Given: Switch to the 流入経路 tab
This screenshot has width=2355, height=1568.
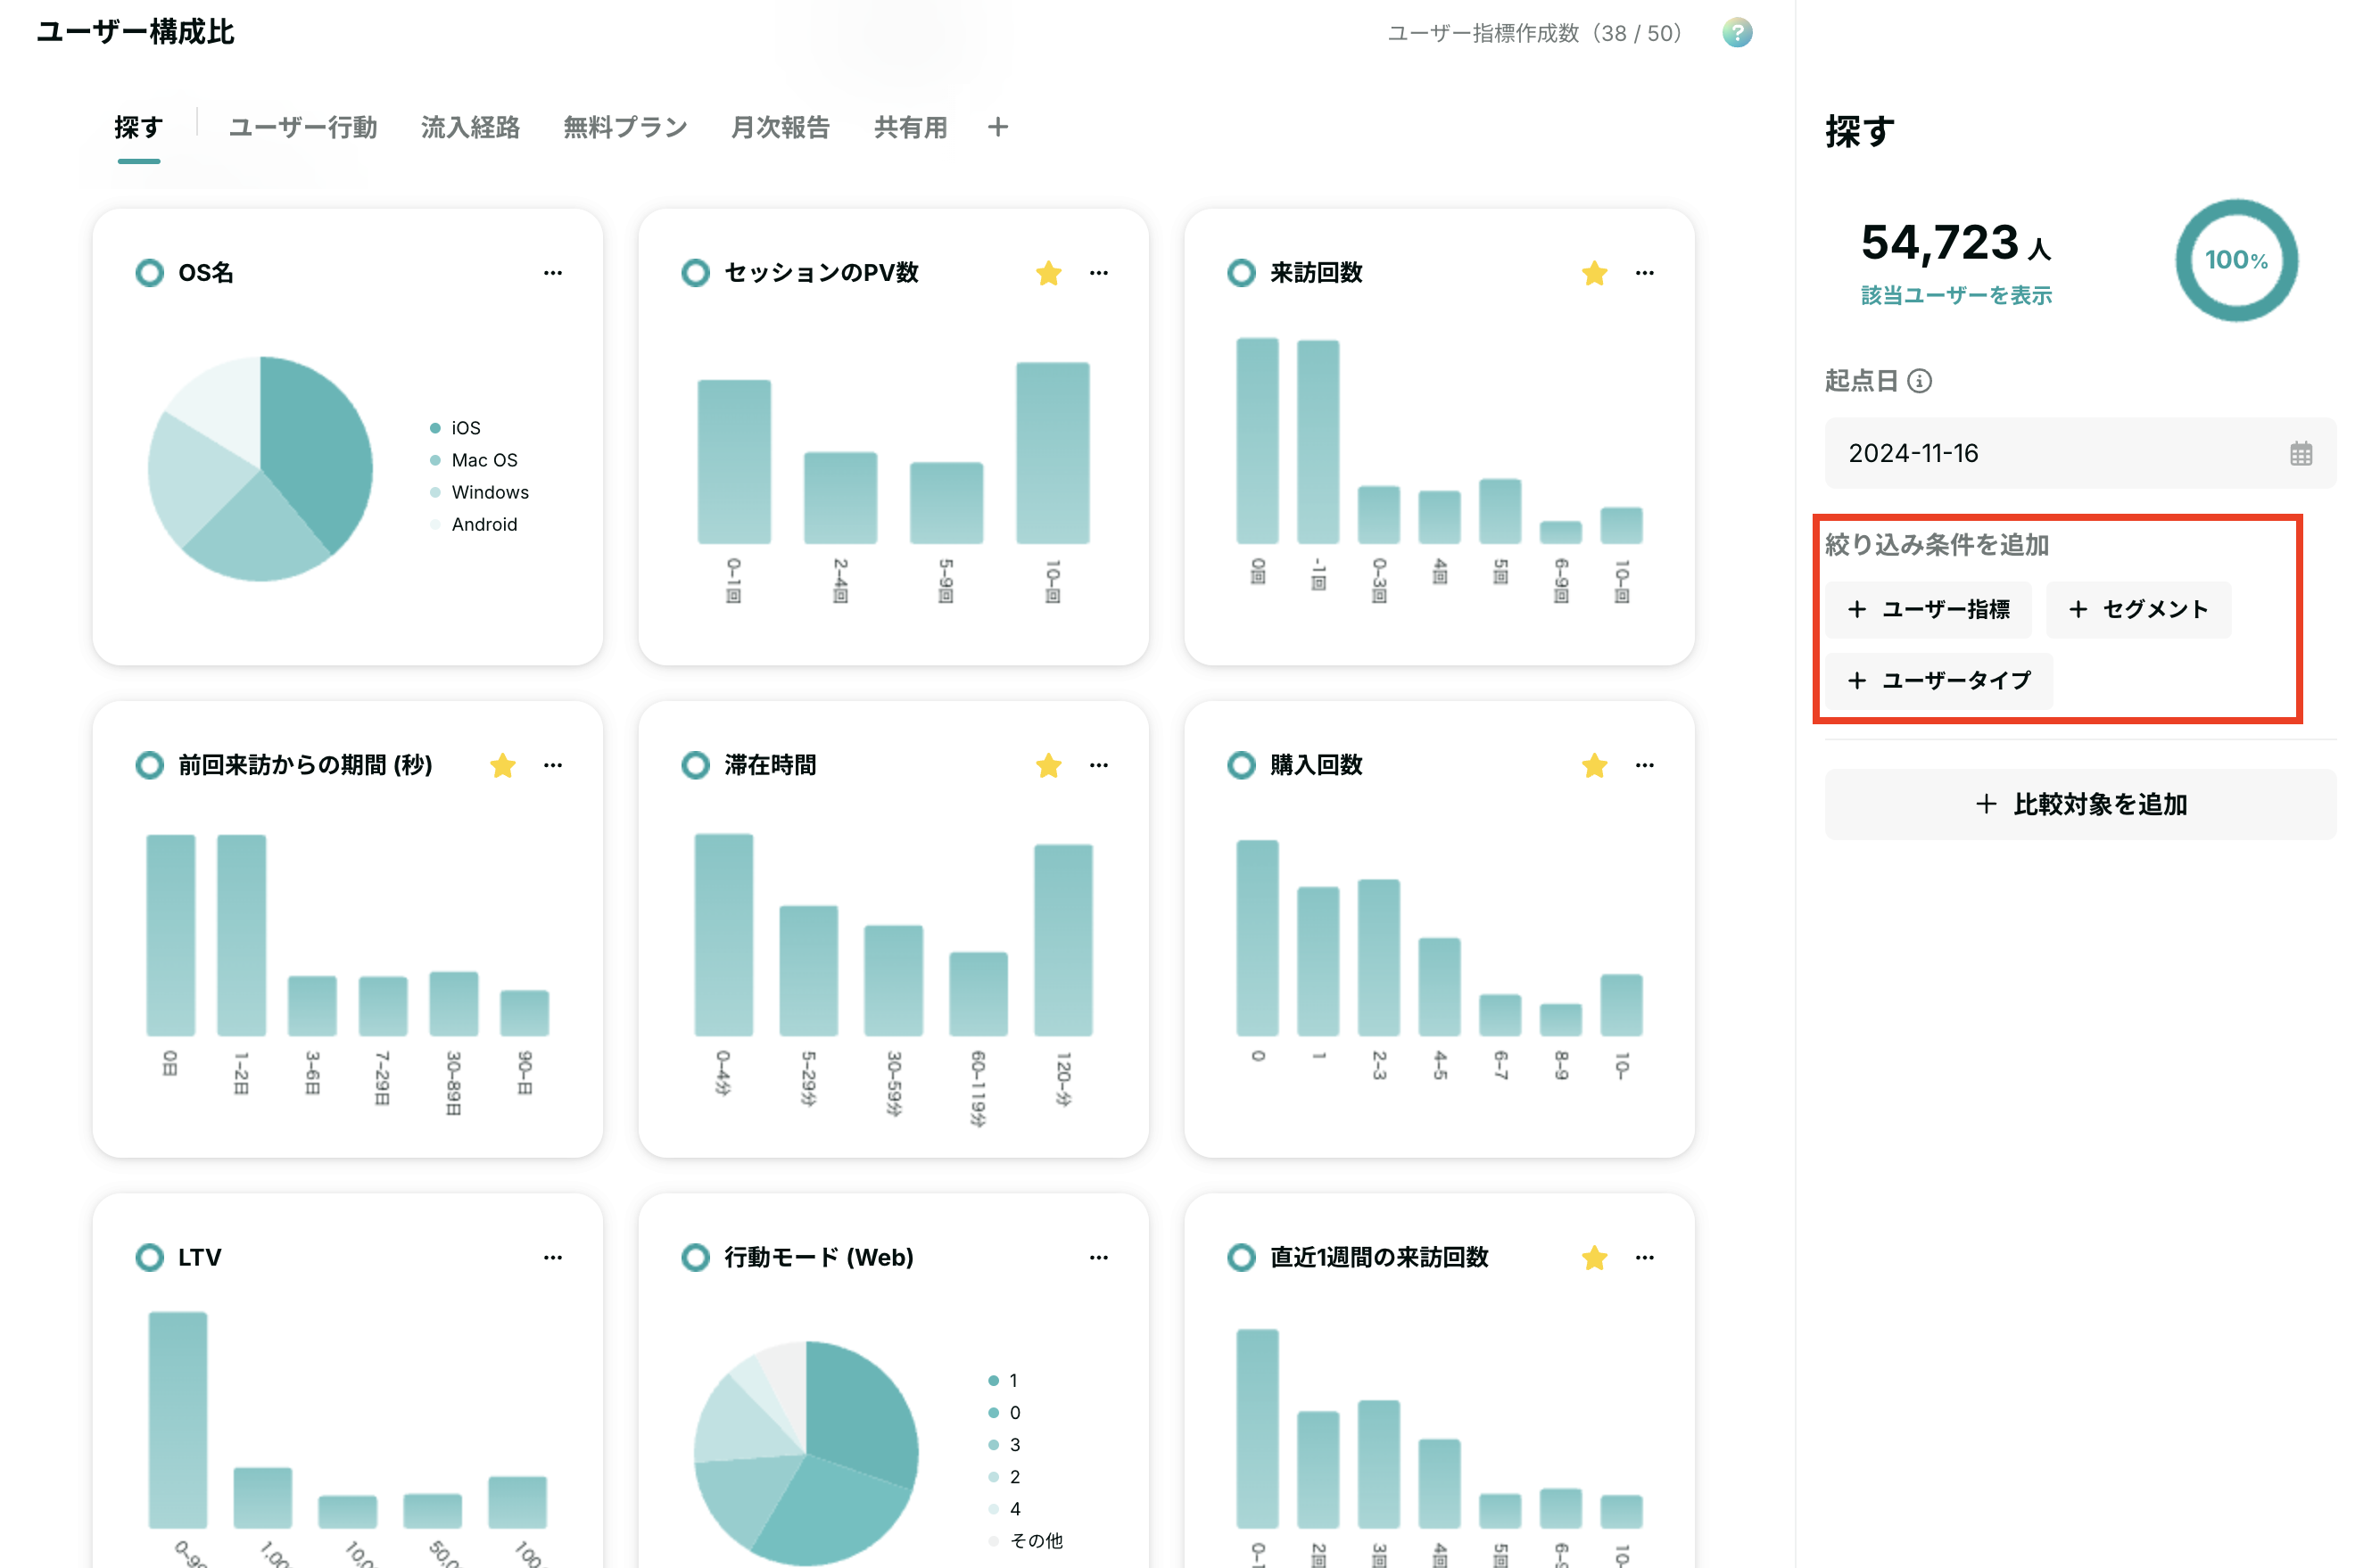Looking at the screenshot, I should pos(470,127).
